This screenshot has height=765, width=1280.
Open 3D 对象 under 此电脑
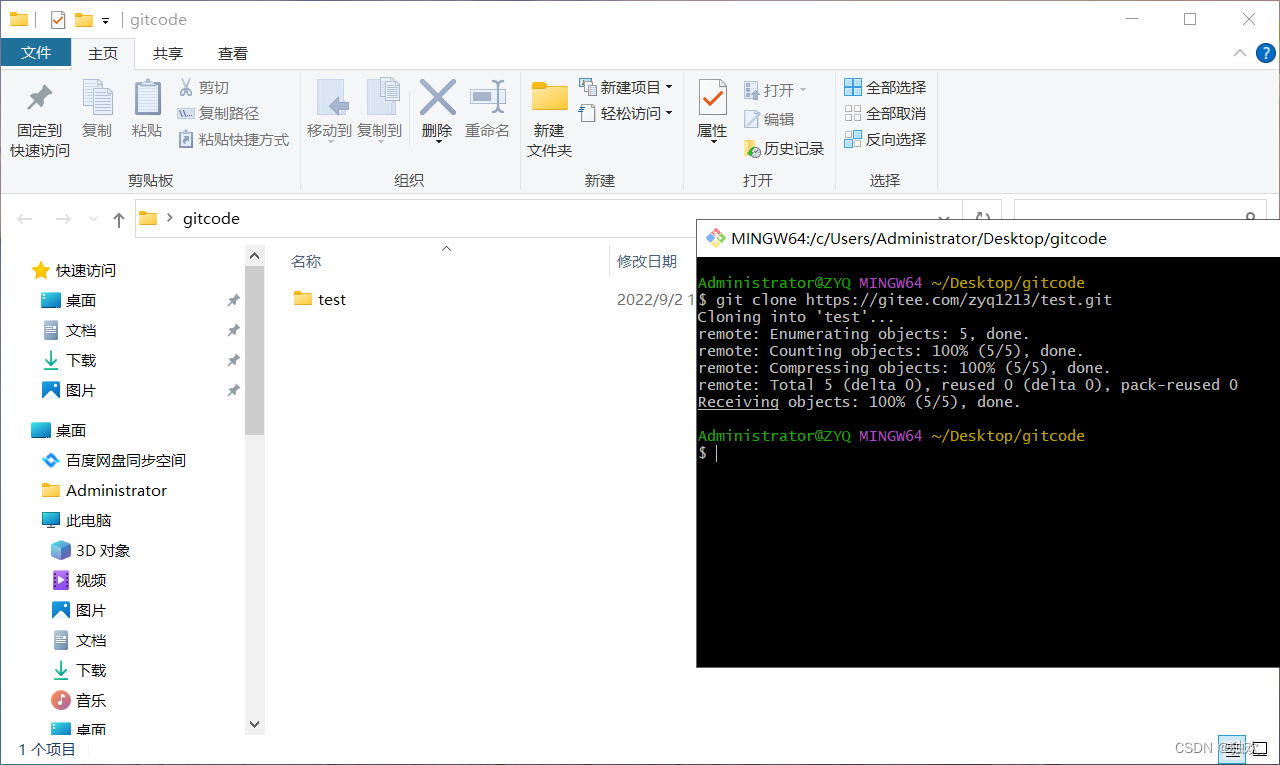pos(90,551)
